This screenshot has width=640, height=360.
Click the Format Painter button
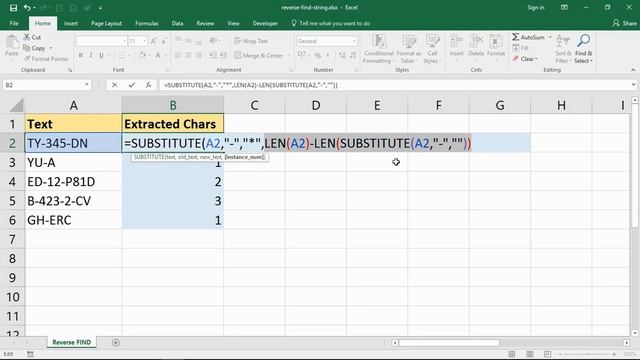coord(46,59)
